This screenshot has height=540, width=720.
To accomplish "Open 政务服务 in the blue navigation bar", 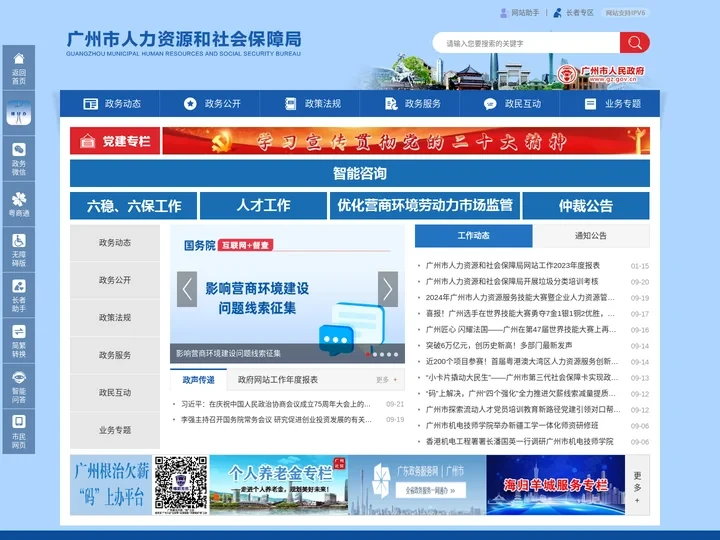I will (411, 104).
